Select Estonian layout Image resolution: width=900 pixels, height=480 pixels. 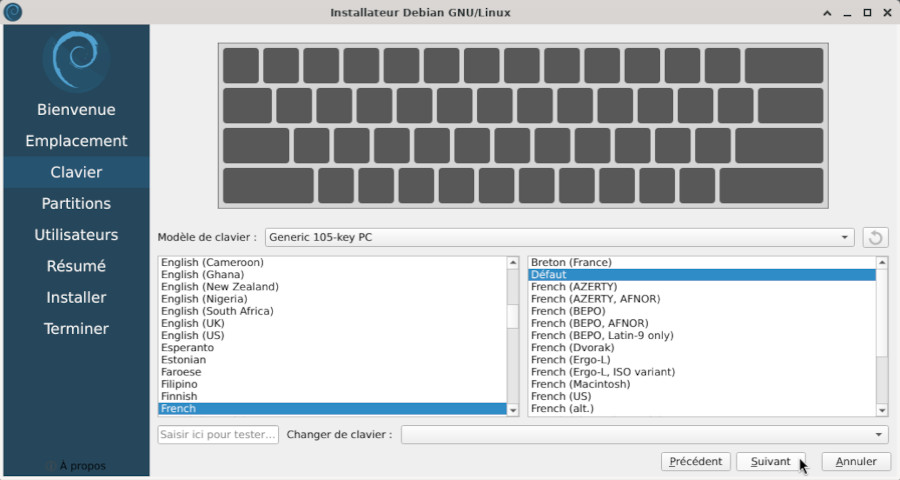(332, 359)
